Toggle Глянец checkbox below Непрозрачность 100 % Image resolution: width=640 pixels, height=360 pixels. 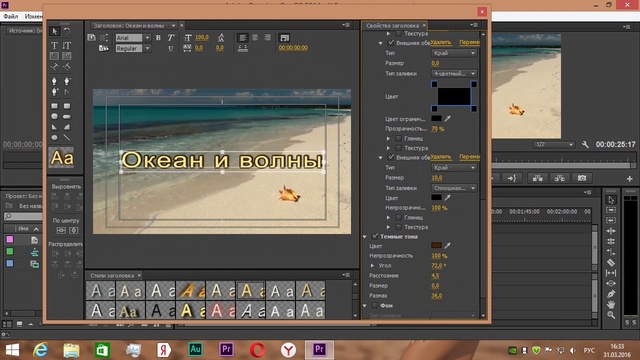[398, 218]
